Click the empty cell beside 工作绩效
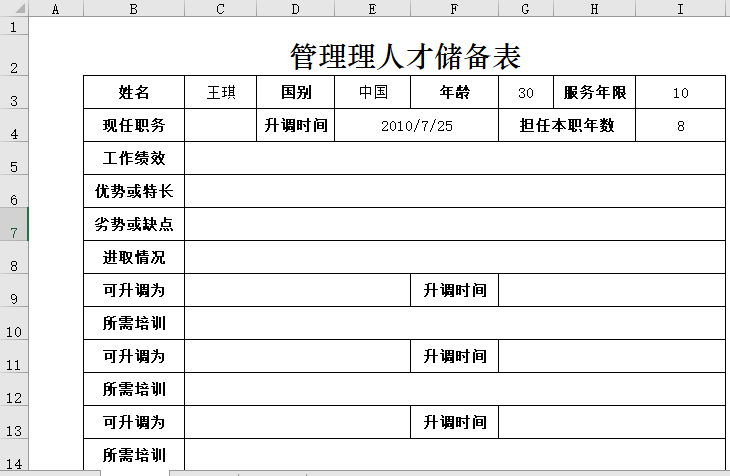 [454, 158]
